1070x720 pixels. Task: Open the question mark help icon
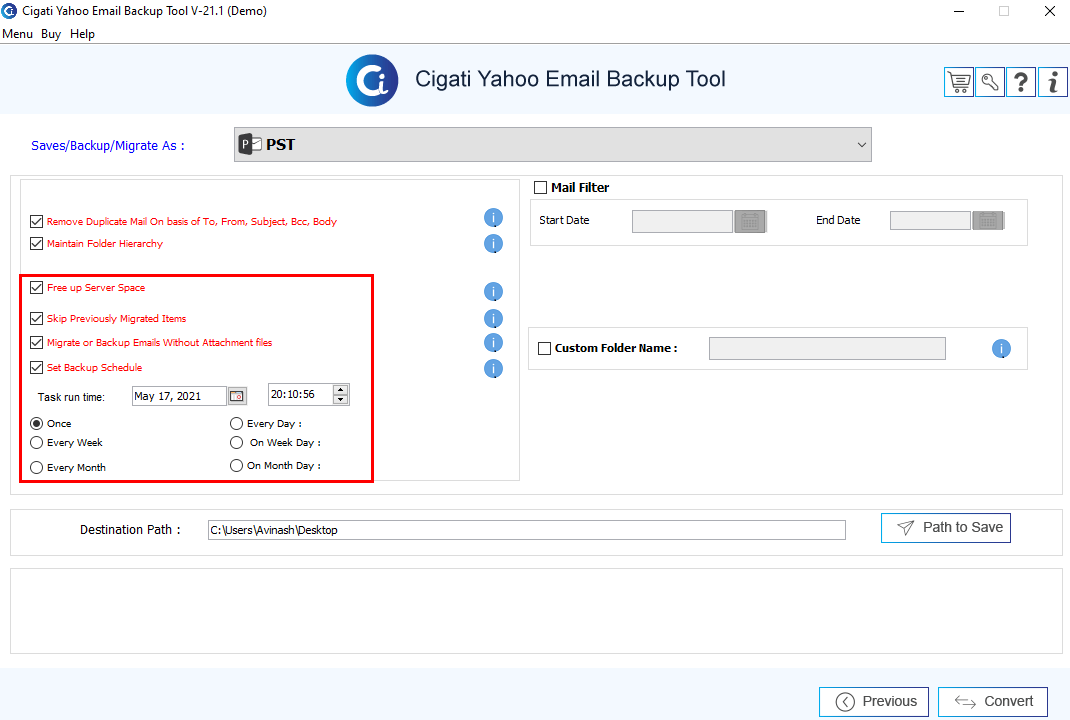point(1021,83)
